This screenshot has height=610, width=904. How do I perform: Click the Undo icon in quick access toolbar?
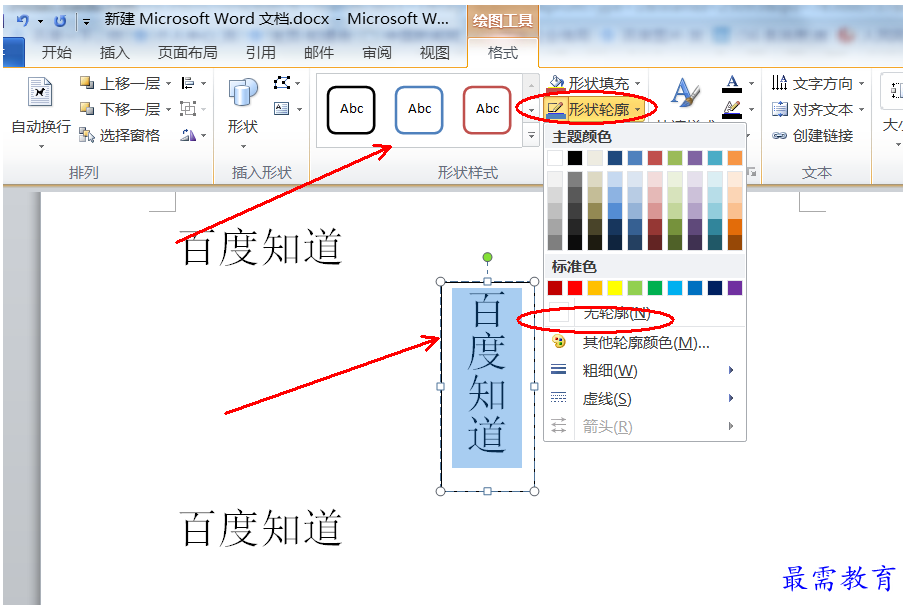(x=22, y=21)
